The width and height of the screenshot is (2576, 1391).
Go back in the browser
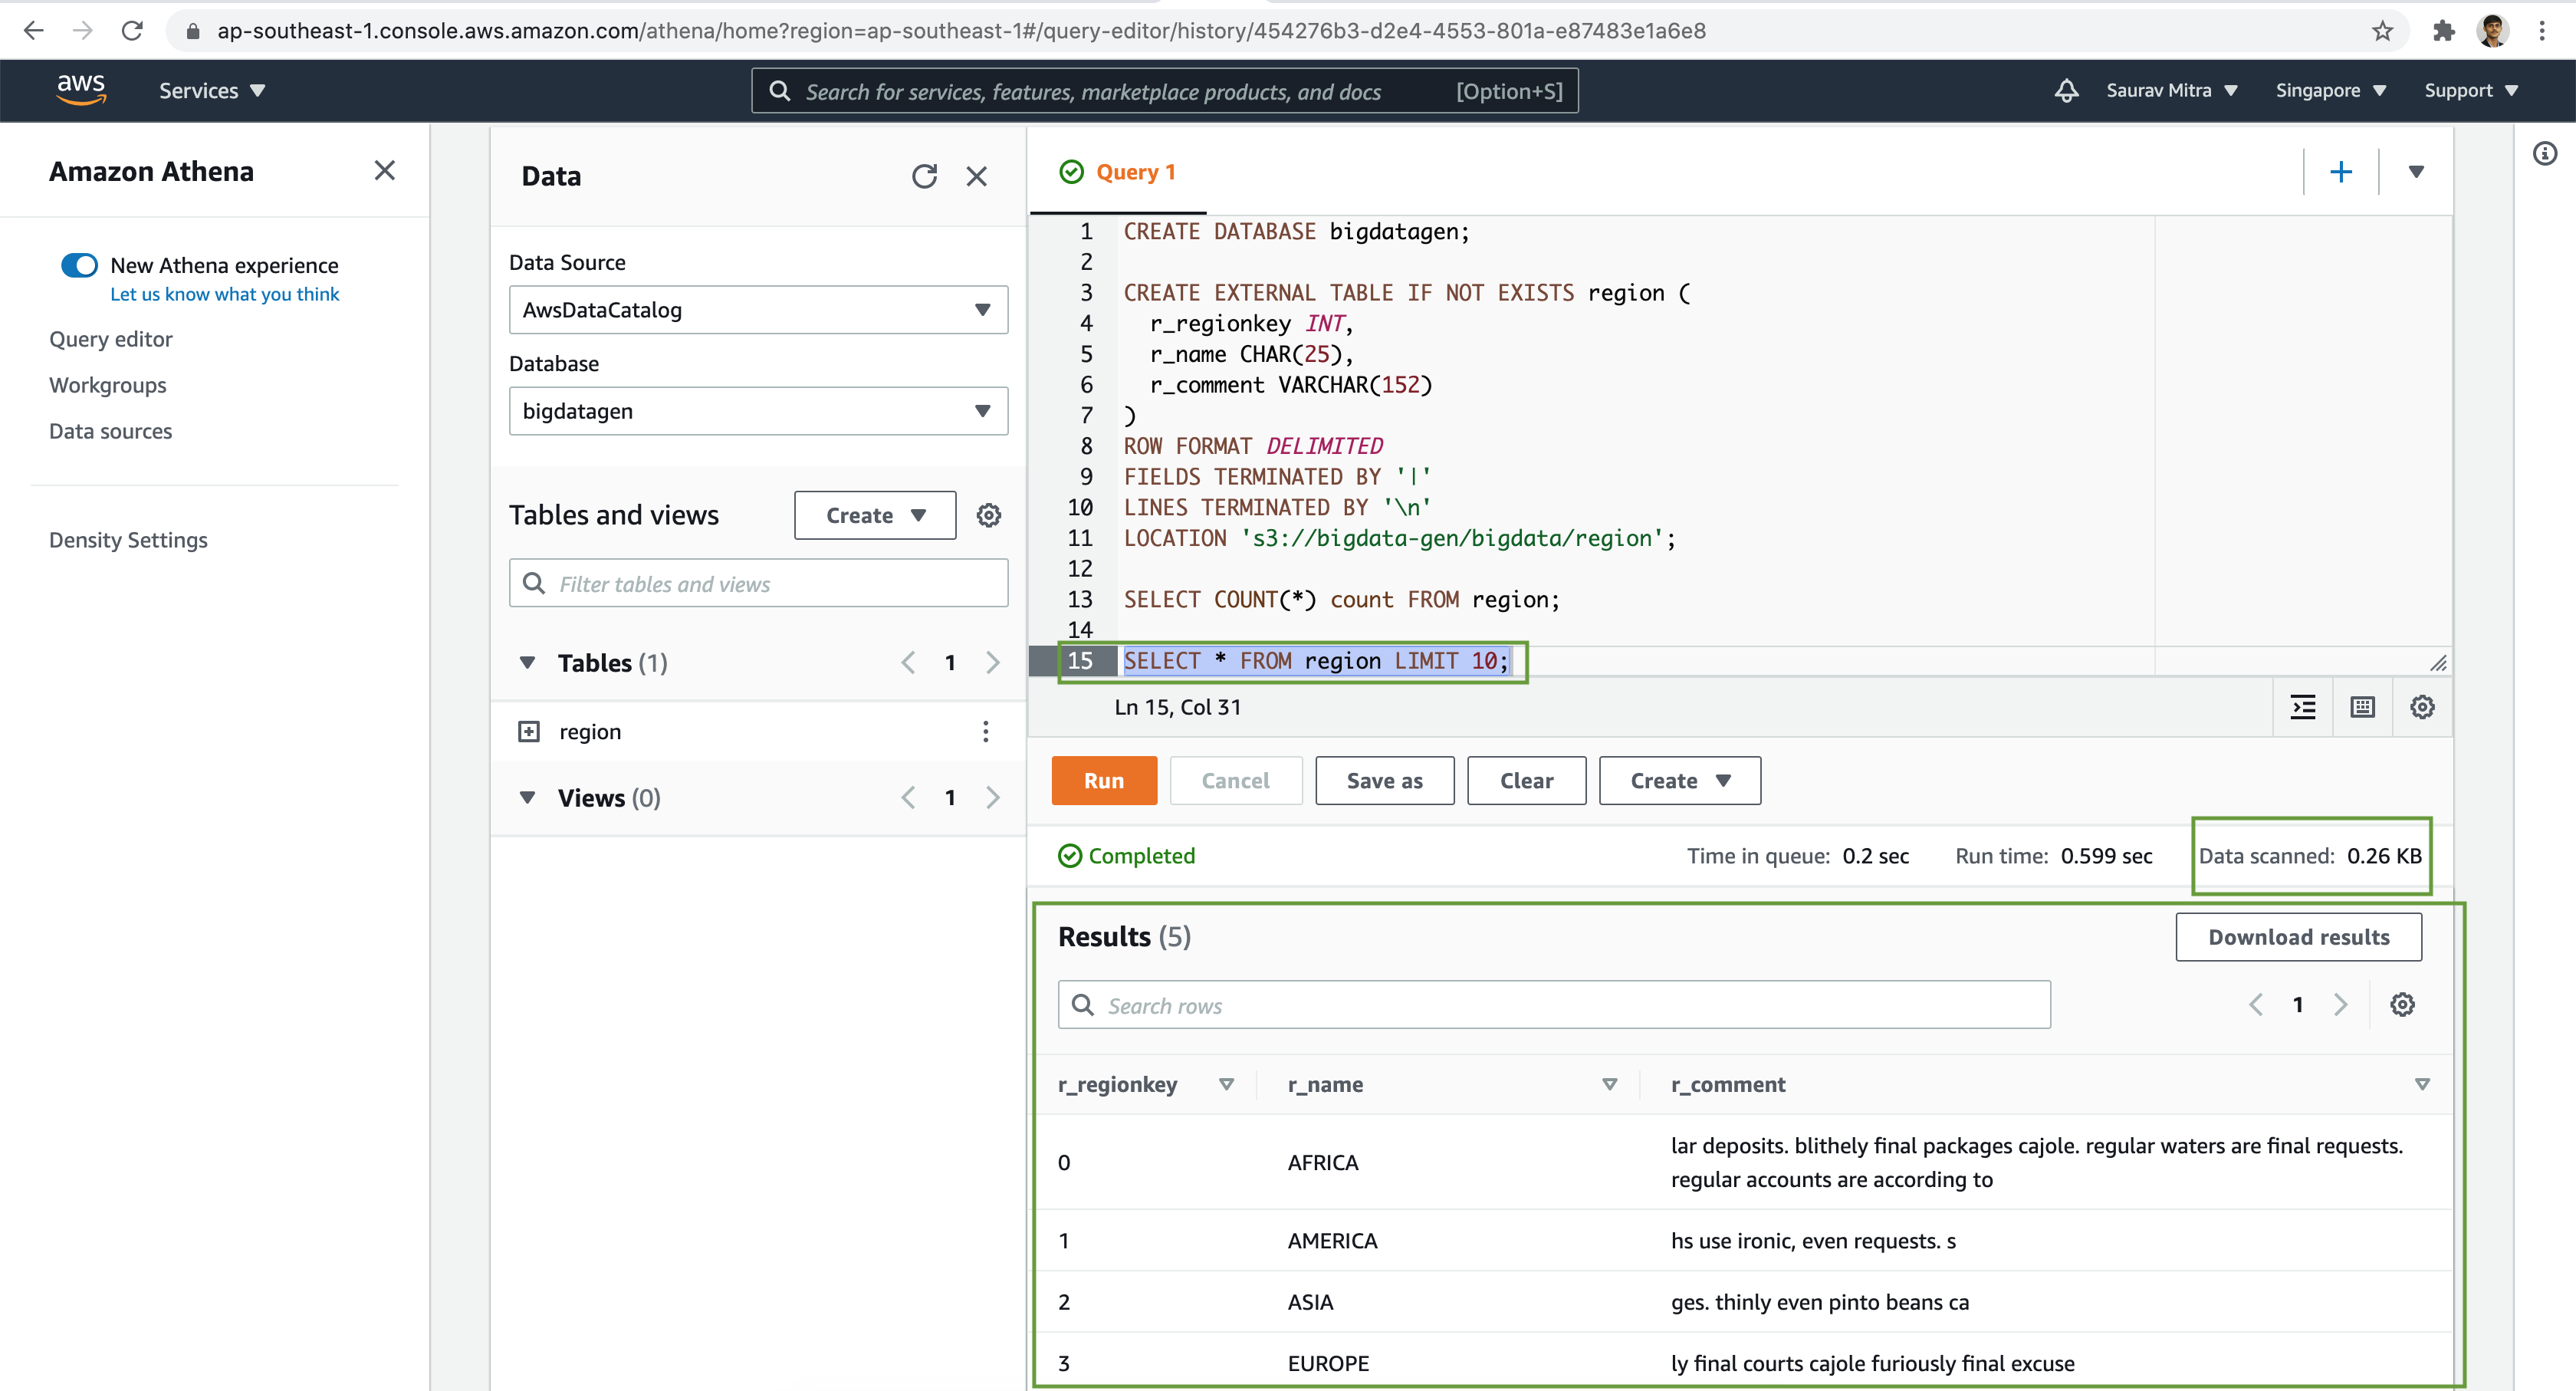pyautogui.click(x=33, y=31)
